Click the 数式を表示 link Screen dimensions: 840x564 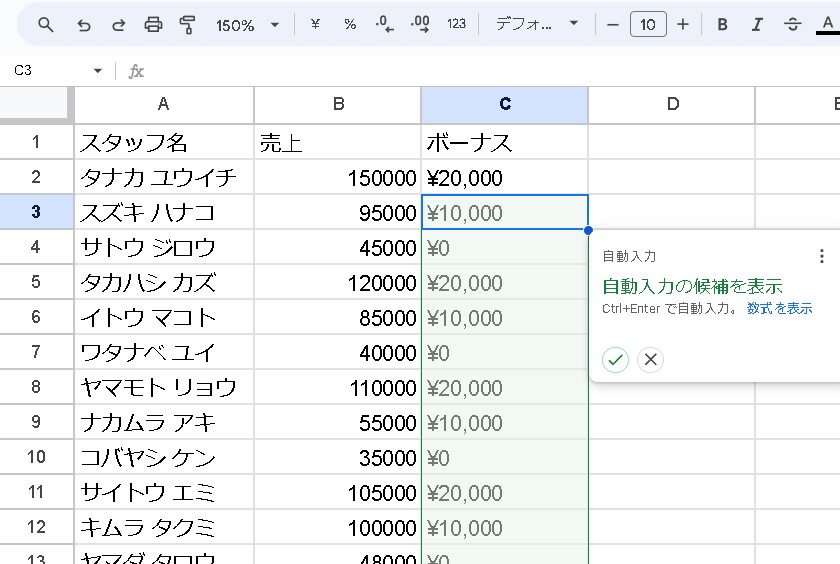point(779,309)
